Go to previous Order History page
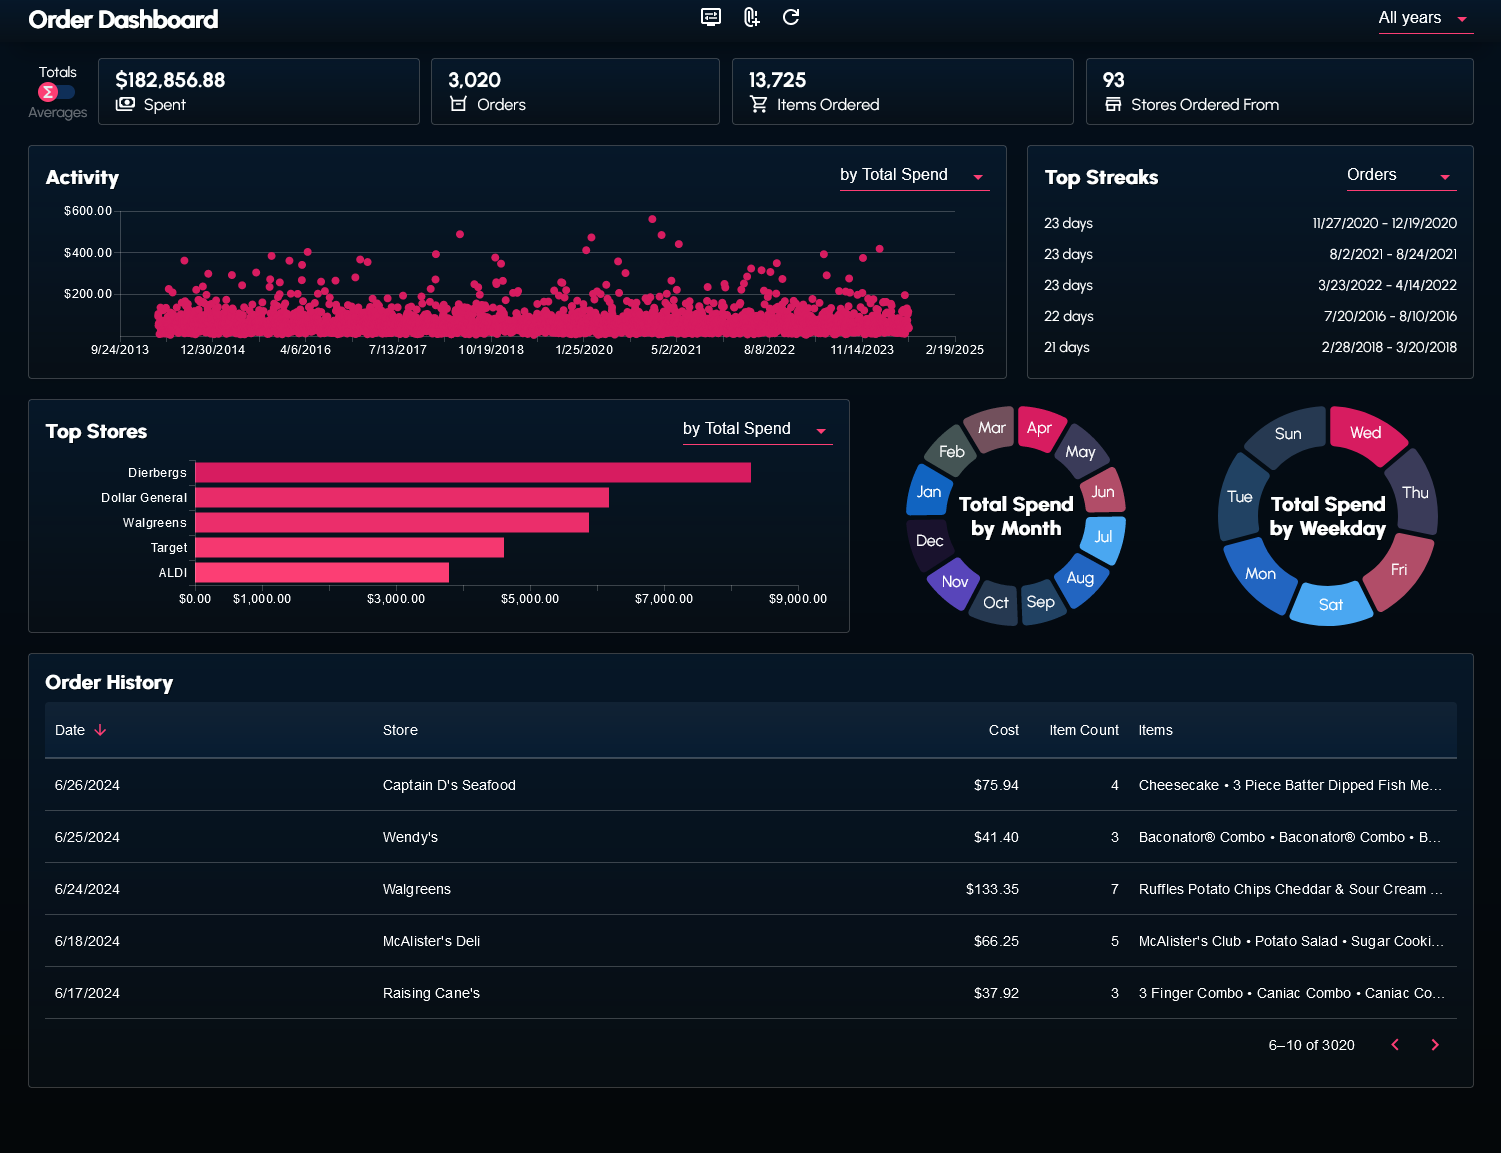This screenshot has width=1501, height=1153. click(x=1395, y=1045)
